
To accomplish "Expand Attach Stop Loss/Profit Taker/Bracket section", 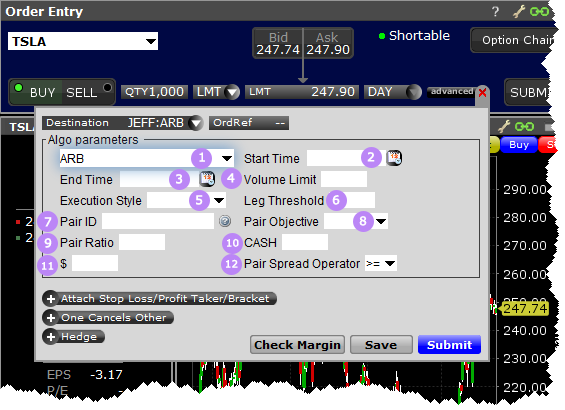I will [x=159, y=299].
